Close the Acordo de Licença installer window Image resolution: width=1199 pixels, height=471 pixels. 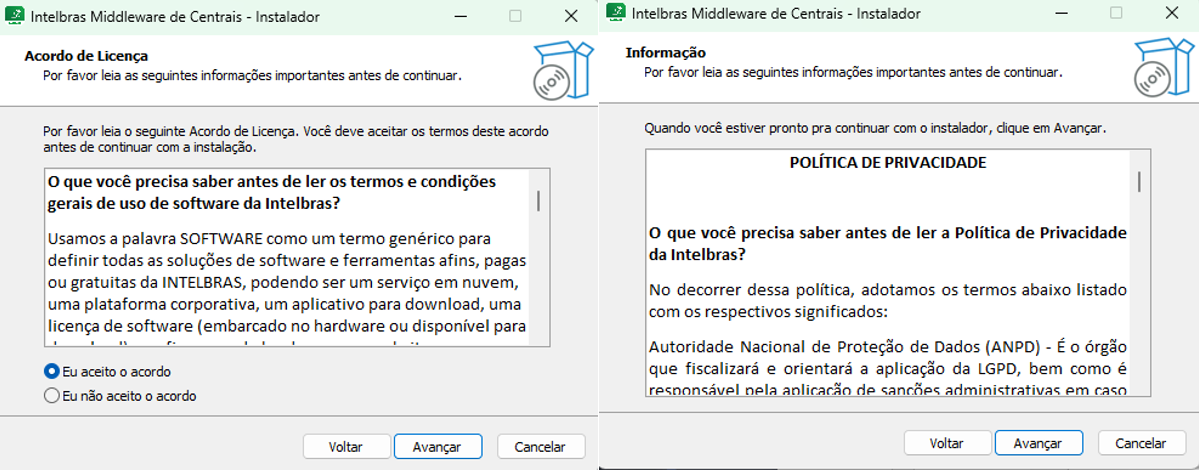point(570,16)
